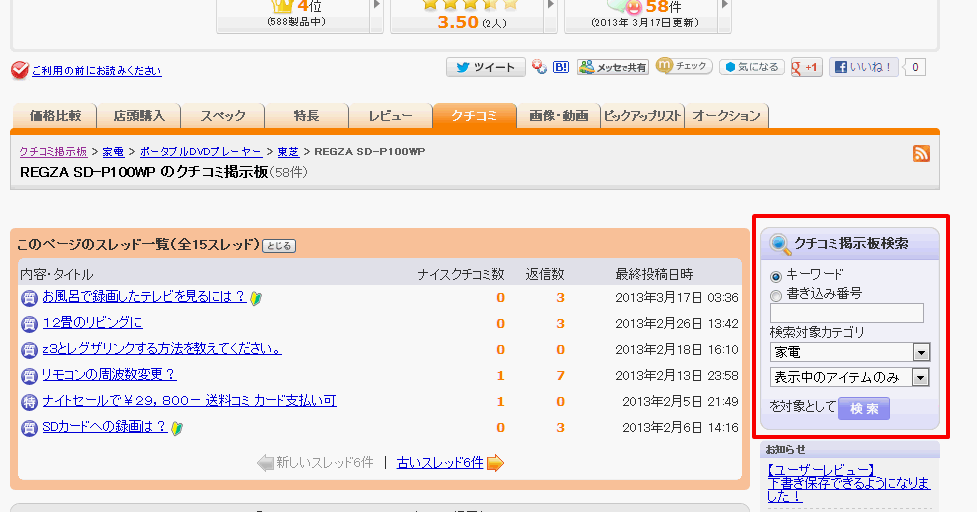
Task: Click the Hatena bookmark B! icon
Action: pos(561,67)
